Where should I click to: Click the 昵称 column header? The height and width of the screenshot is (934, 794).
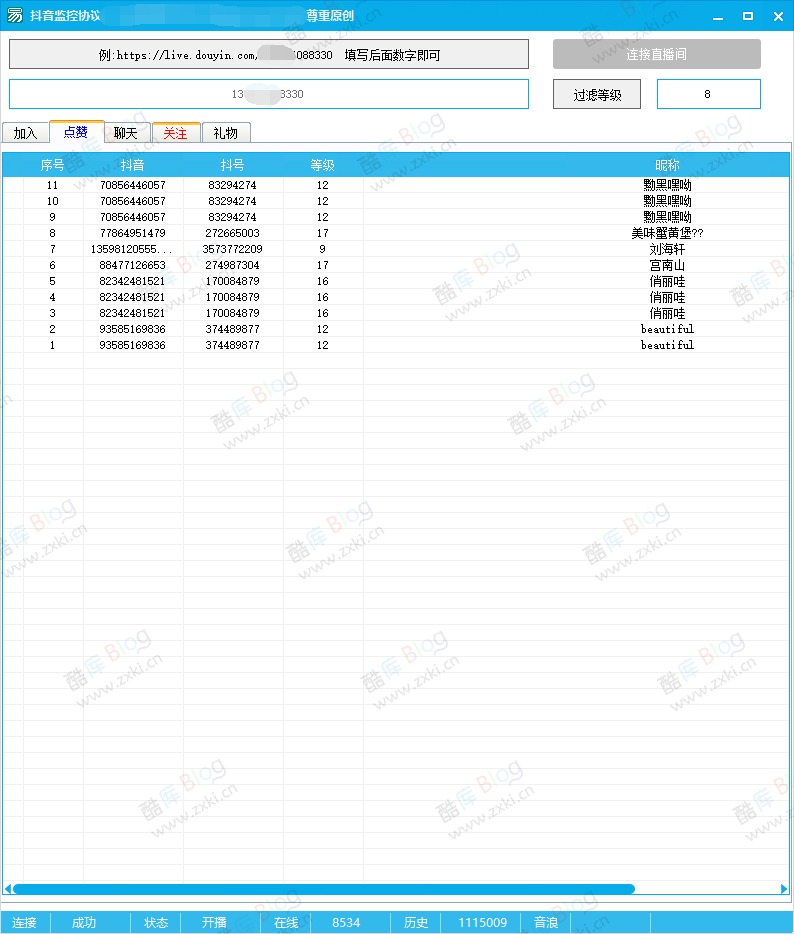point(667,165)
